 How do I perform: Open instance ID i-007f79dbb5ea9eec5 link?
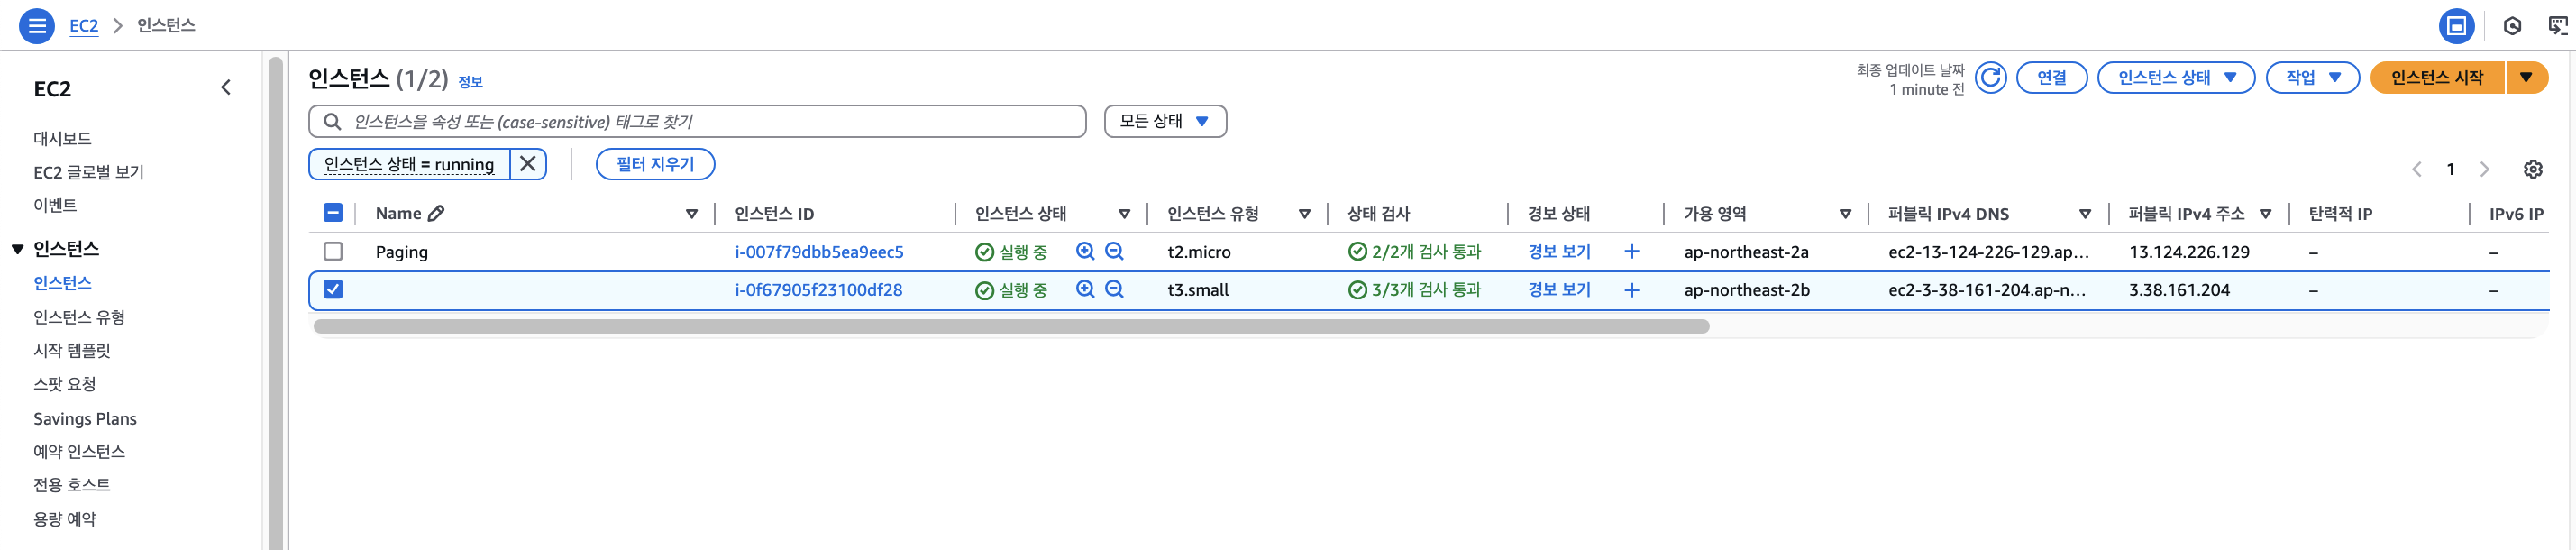click(x=818, y=252)
